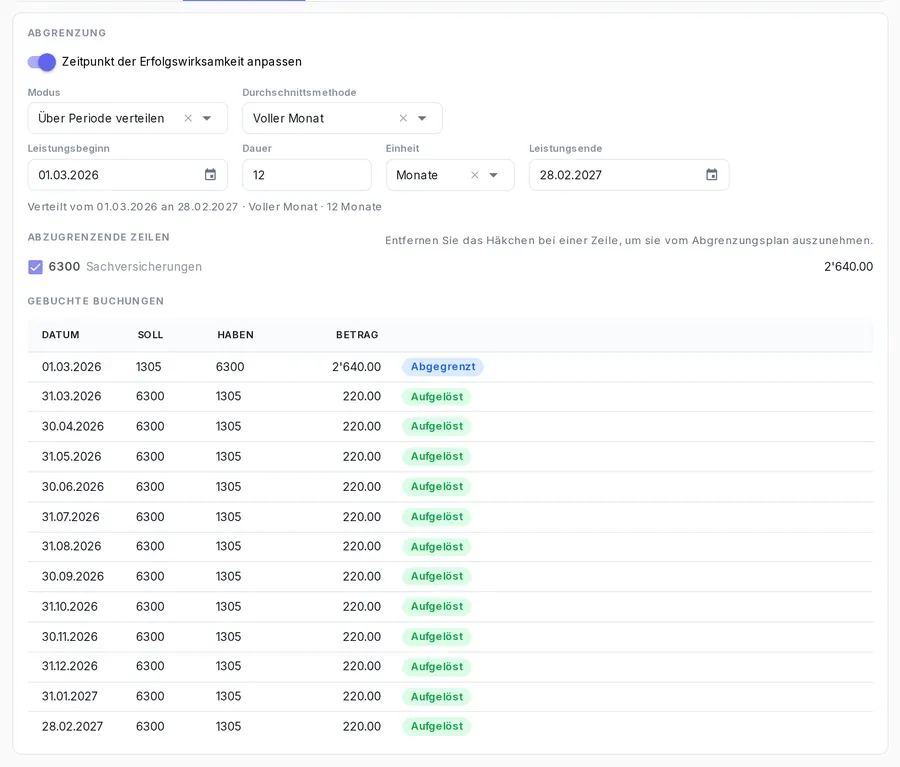Toggle Zeitpunkt der Erfolgswirksamkeit anpassen switch
The height and width of the screenshot is (767, 900).
pos(42,62)
